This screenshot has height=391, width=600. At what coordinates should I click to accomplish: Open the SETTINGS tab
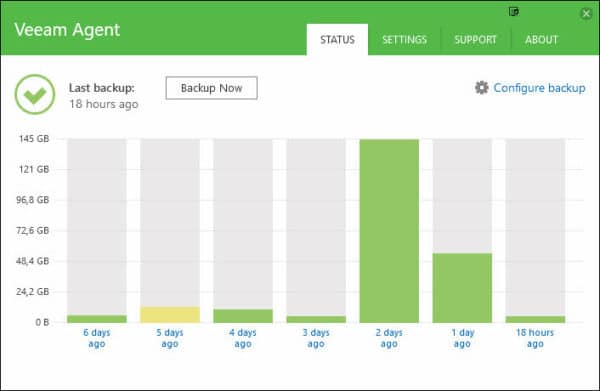[404, 39]
